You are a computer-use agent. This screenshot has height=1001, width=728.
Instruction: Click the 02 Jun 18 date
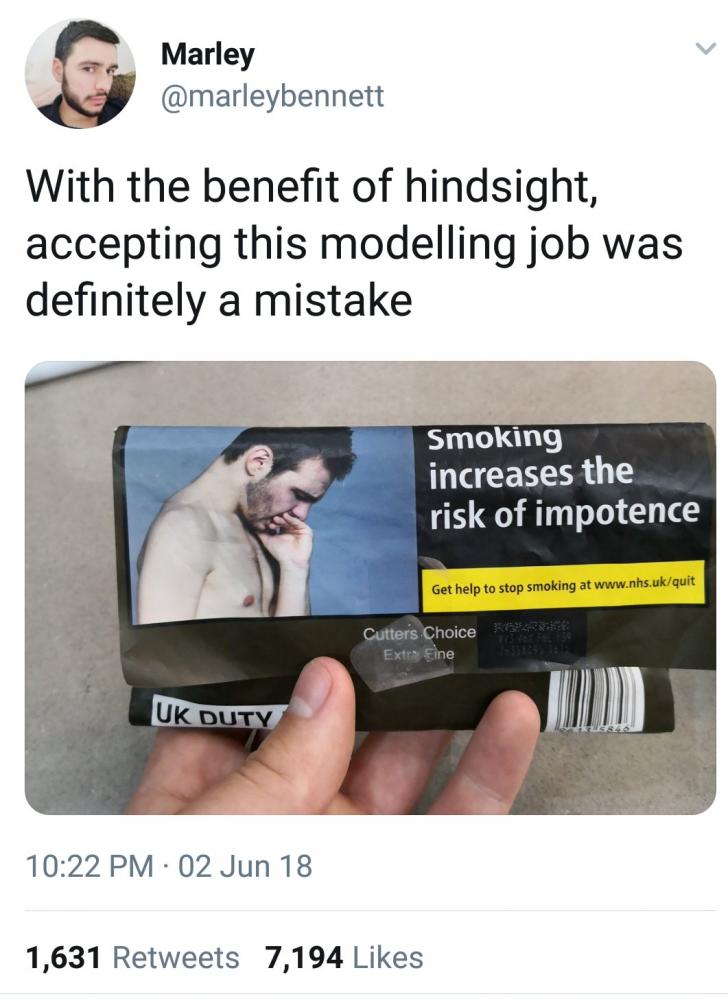pyautogui.click(x=246, y=866)
